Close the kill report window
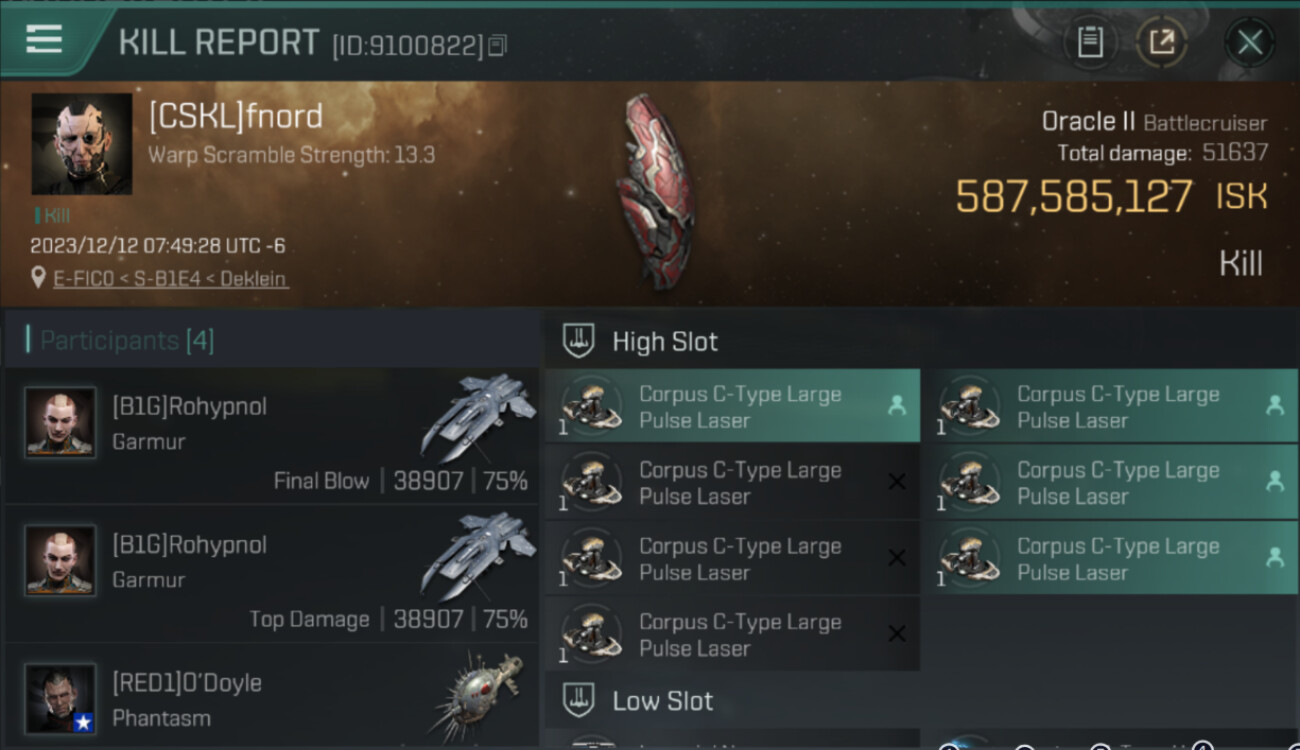 click(x=1249, y=42)
